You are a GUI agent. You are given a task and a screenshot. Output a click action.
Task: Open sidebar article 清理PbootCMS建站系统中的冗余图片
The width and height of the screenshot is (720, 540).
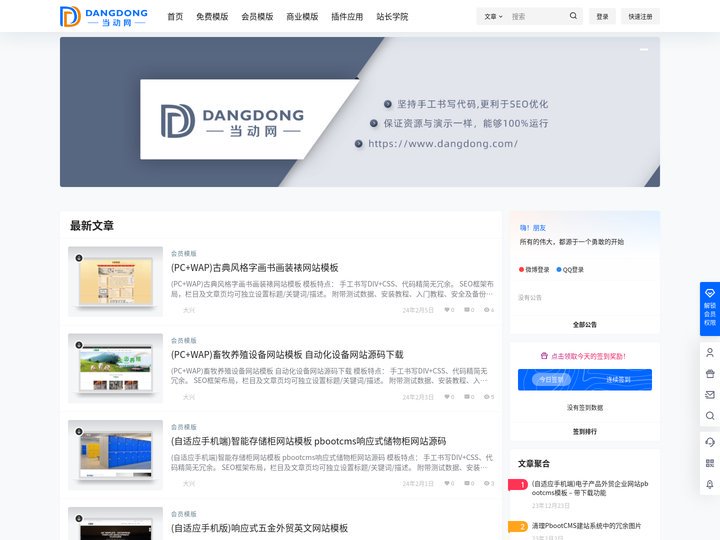tap(586, 526)
